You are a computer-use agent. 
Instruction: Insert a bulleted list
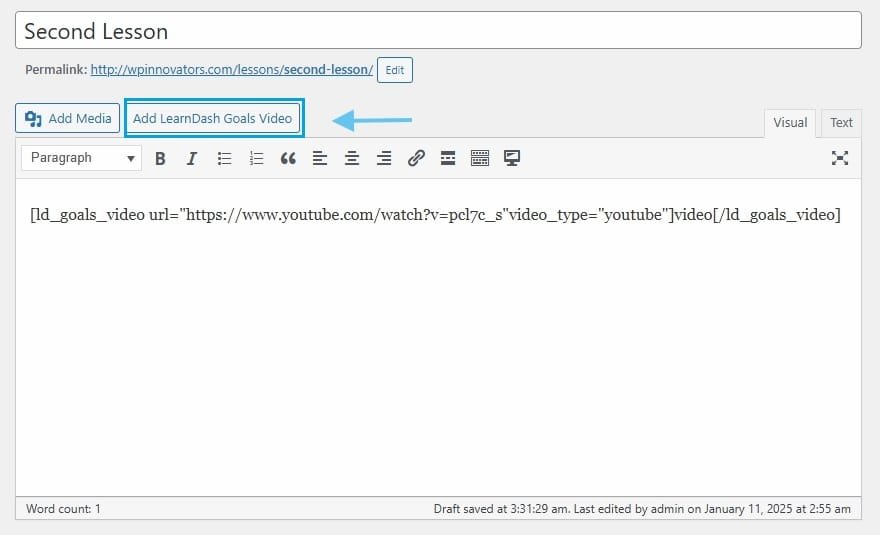pos(224,158)
